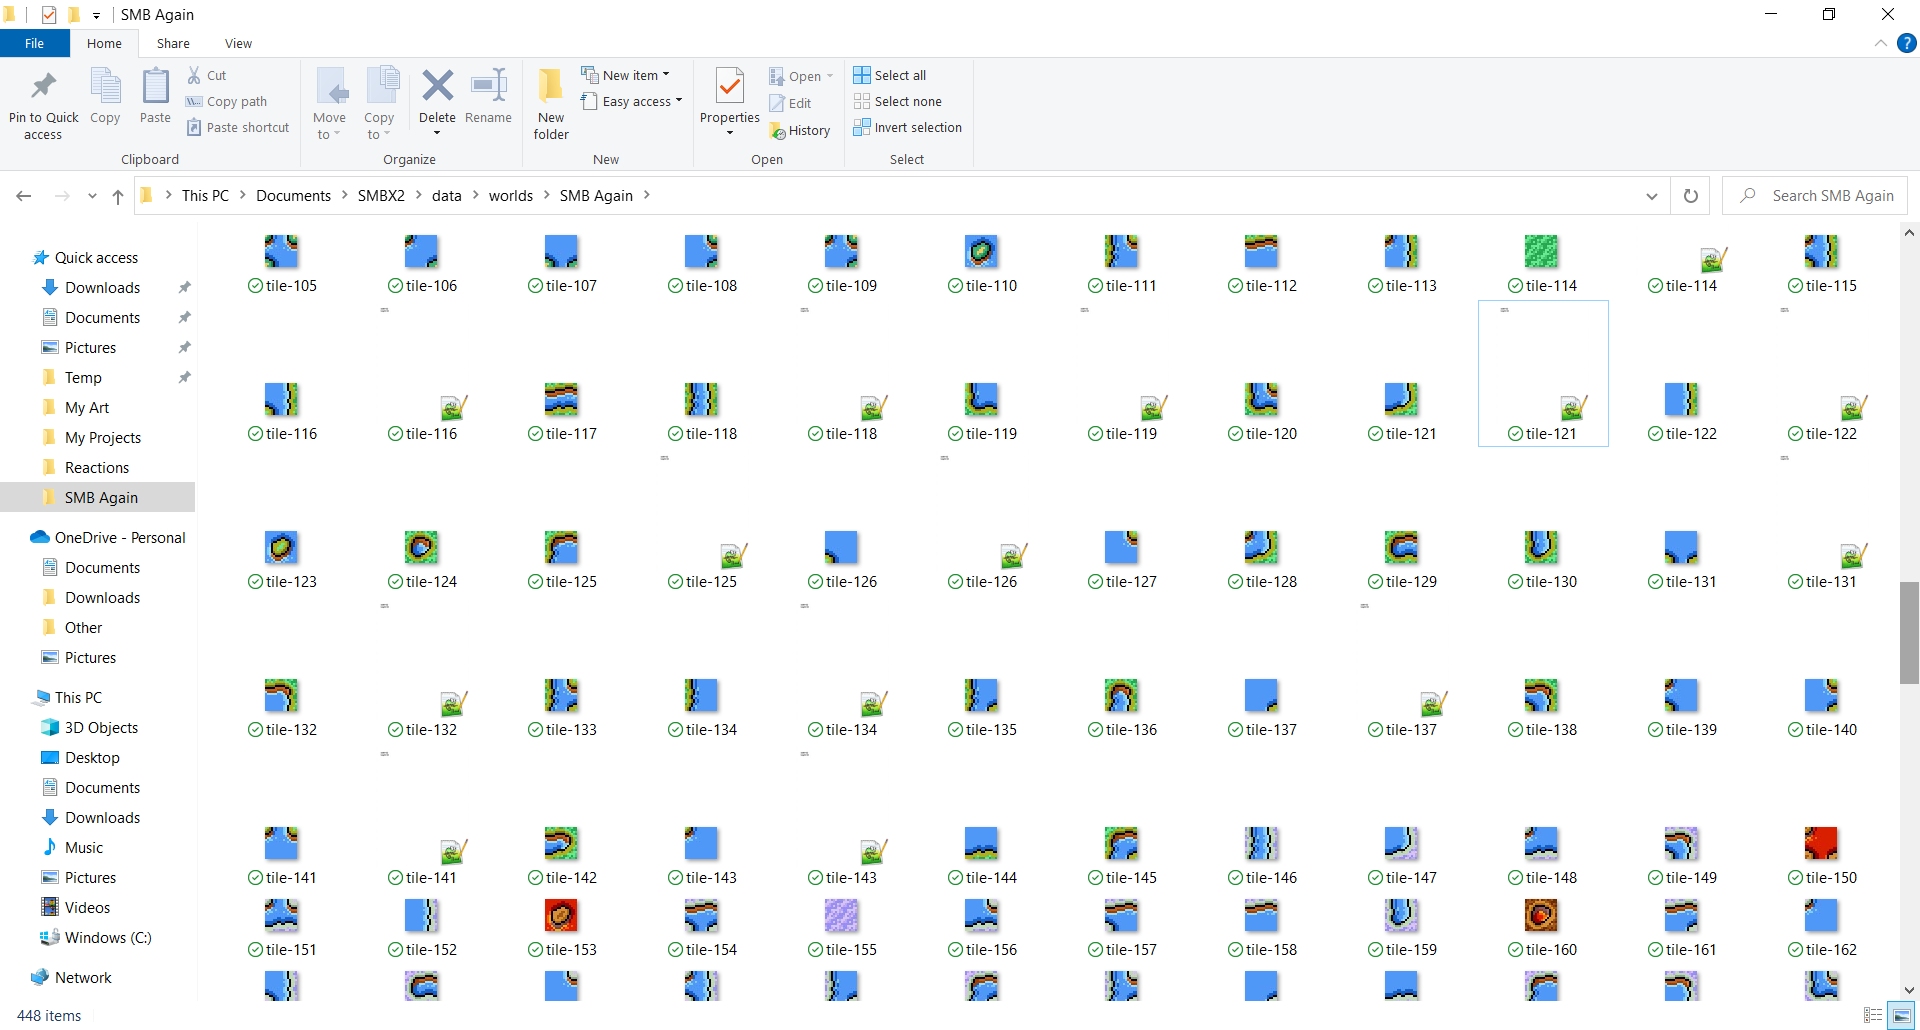Expand the Open dropdown arrow
Image resolution: width=1920 pixels, height=1030 pixels.
(x=829, y=76)
